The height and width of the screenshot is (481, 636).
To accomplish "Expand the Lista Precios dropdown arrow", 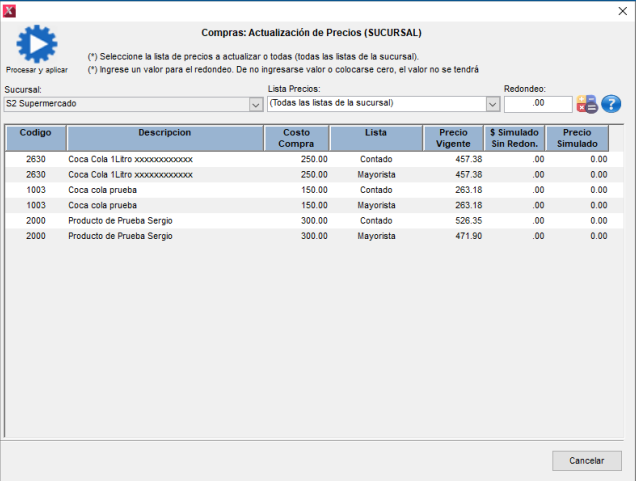I will coord(492,104).
